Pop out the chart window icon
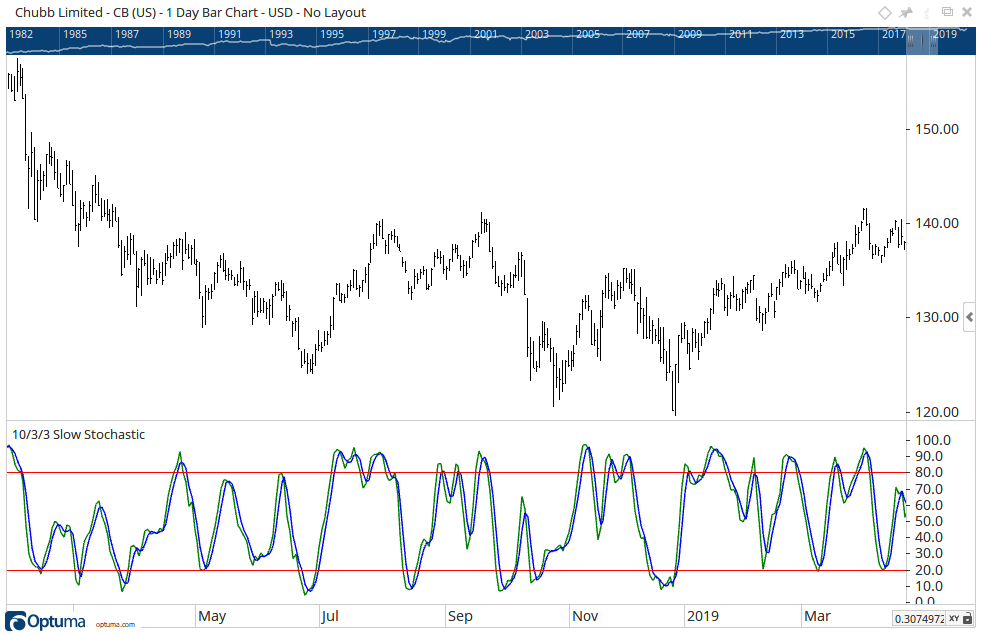Viewport: 982px width, 635px height. point(948,11)
